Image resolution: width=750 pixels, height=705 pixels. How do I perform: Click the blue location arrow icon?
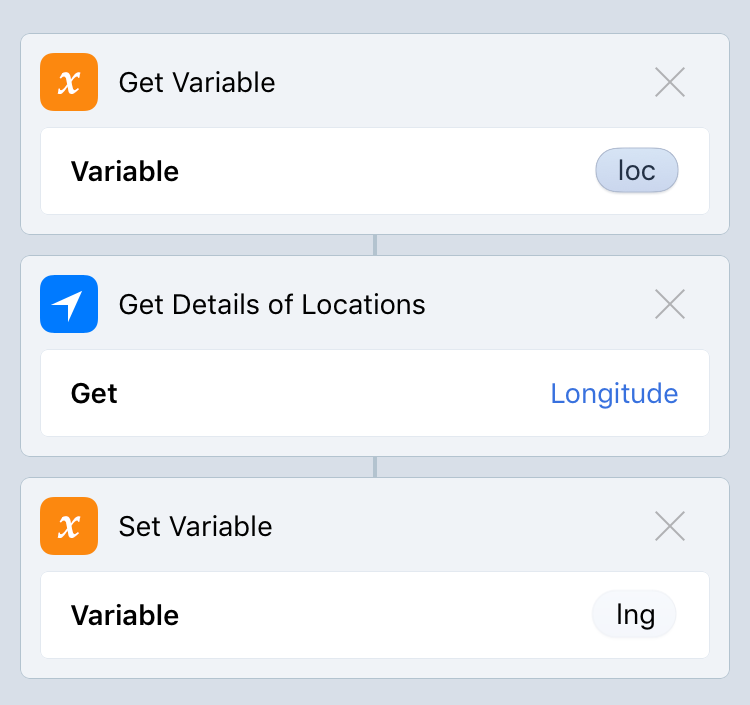pos(69,304)
